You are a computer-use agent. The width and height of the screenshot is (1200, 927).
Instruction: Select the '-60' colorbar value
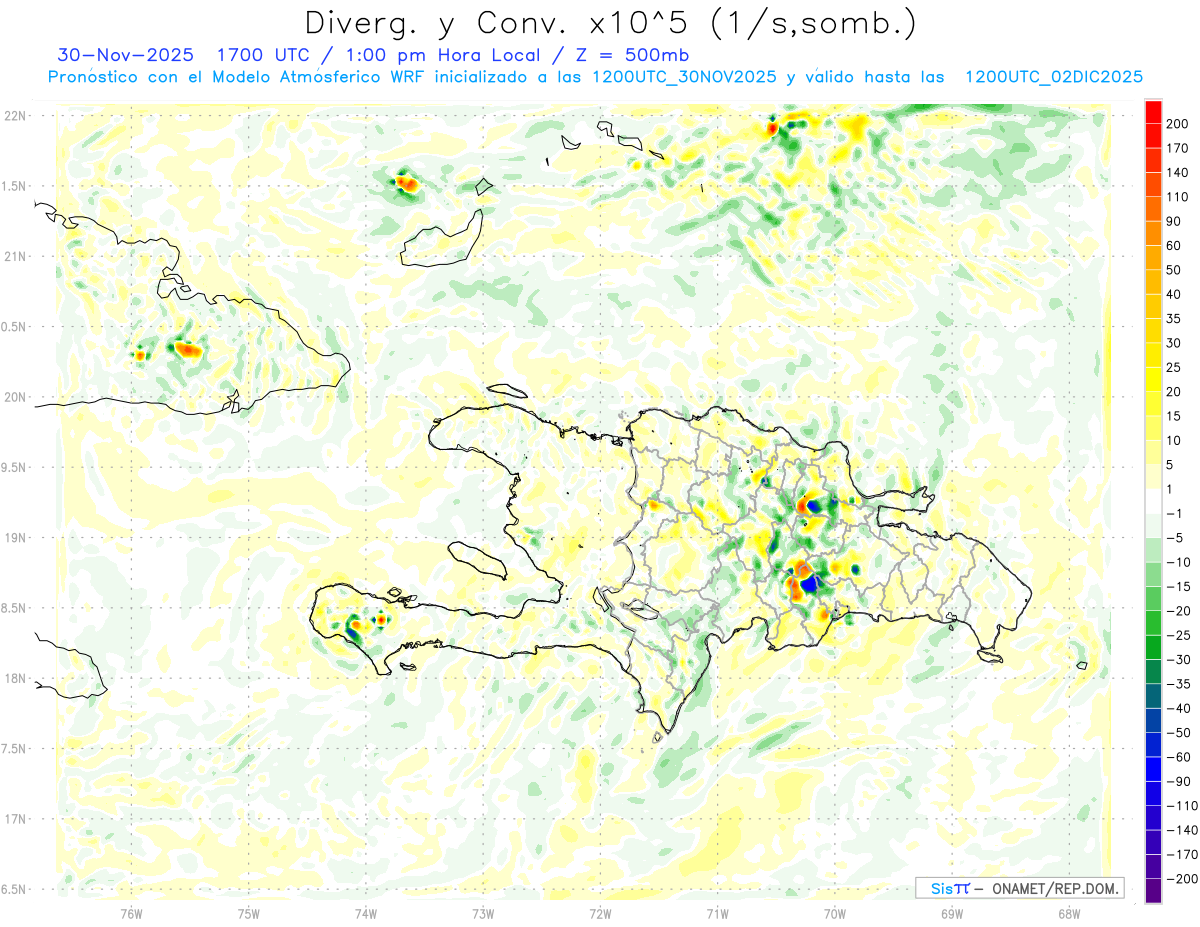tap(1180, 757)
